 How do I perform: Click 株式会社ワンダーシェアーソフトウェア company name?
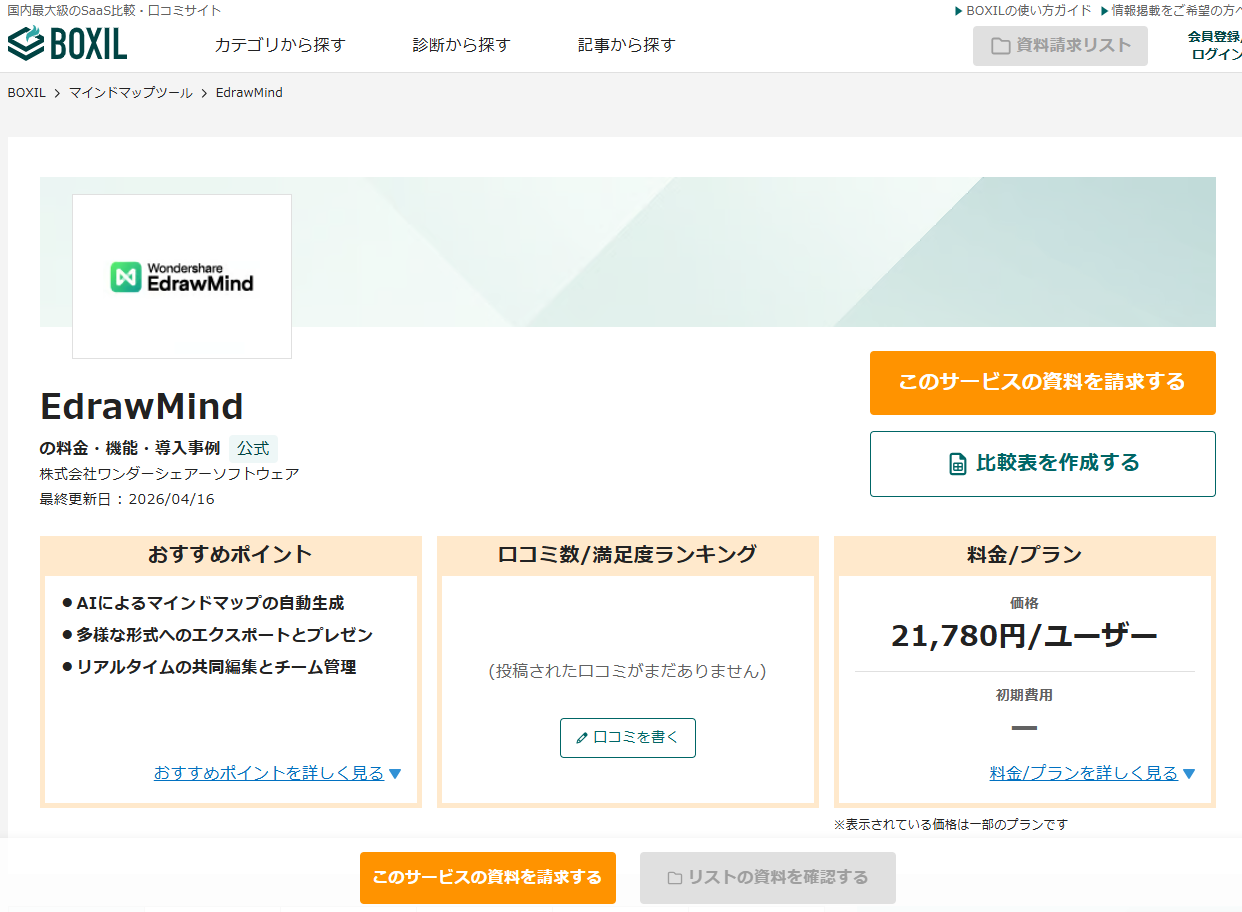click(x=169, y=474)
